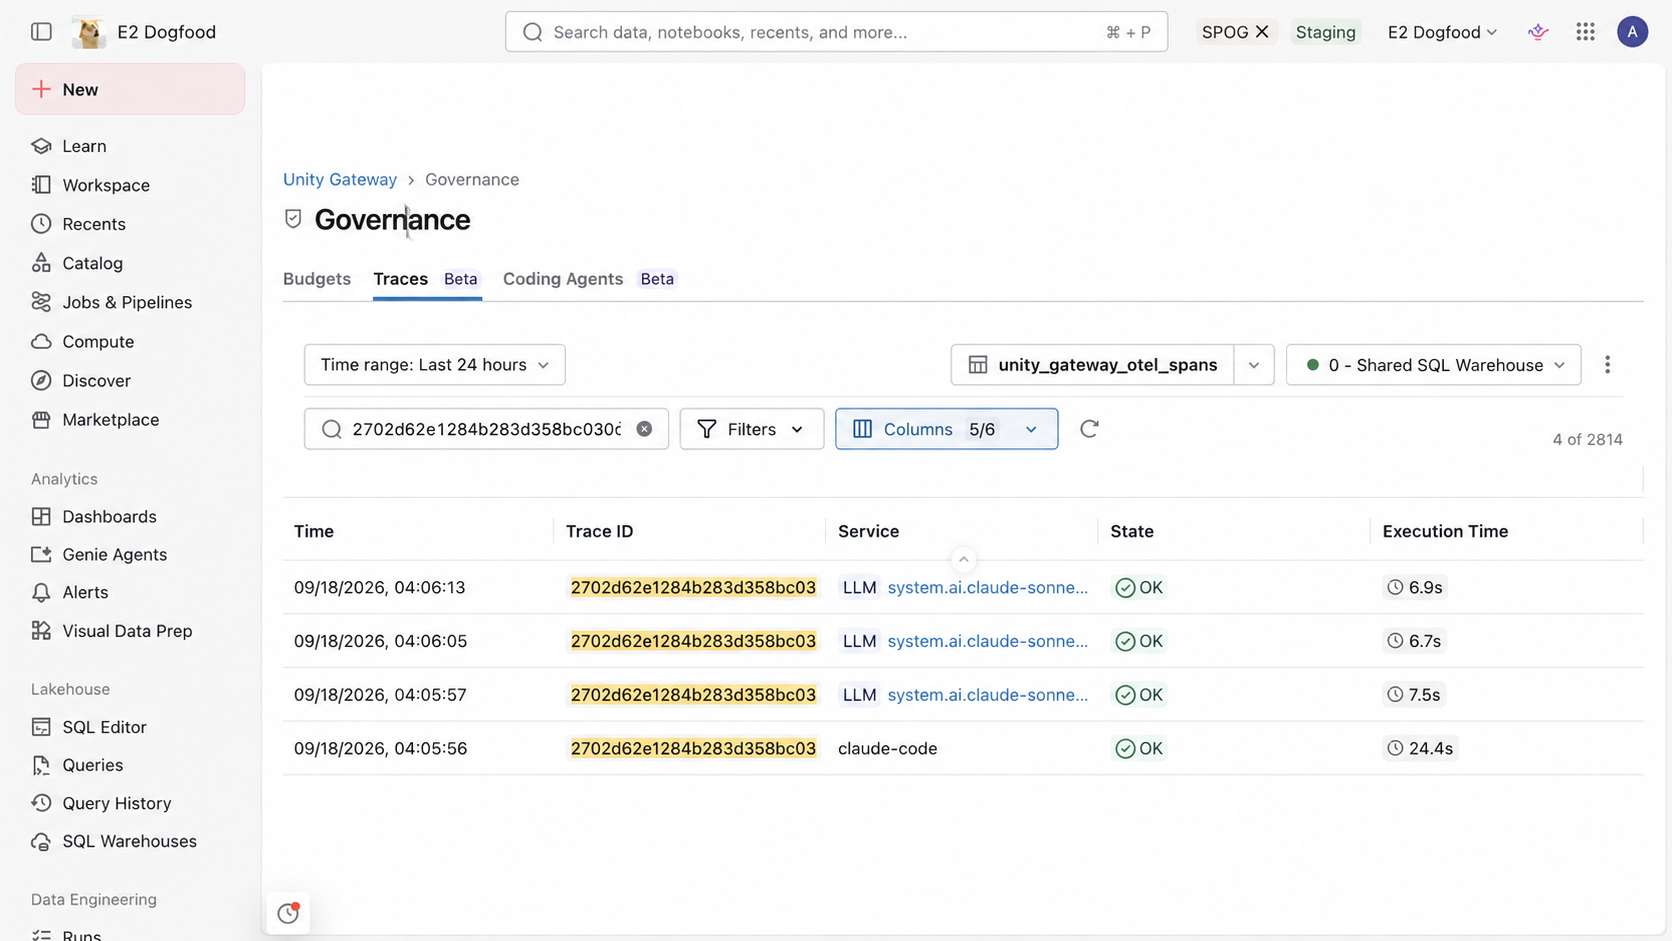Open the claude-sonnet link in 04:06:05 row
The width and height of the screenshot is (1672, 941).
[x=987, y=641]
